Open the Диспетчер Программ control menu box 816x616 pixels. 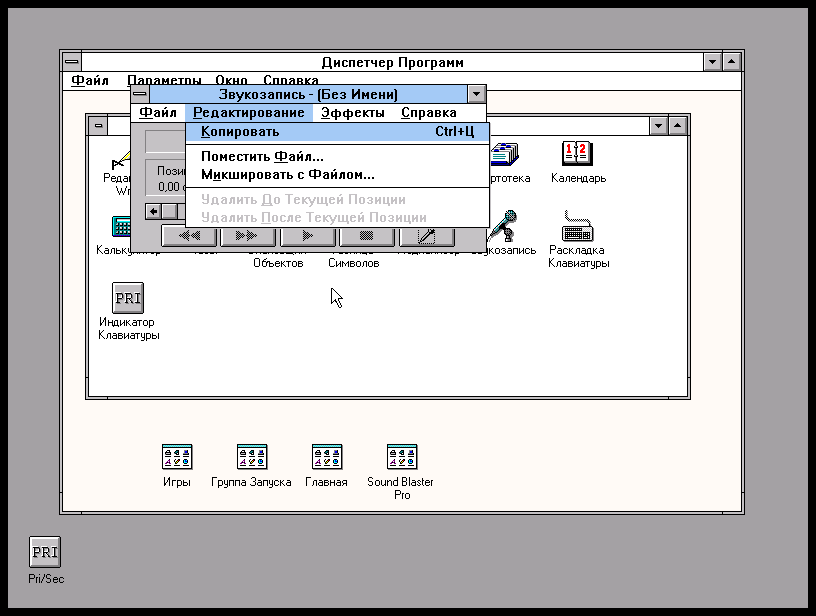(71, 62)
